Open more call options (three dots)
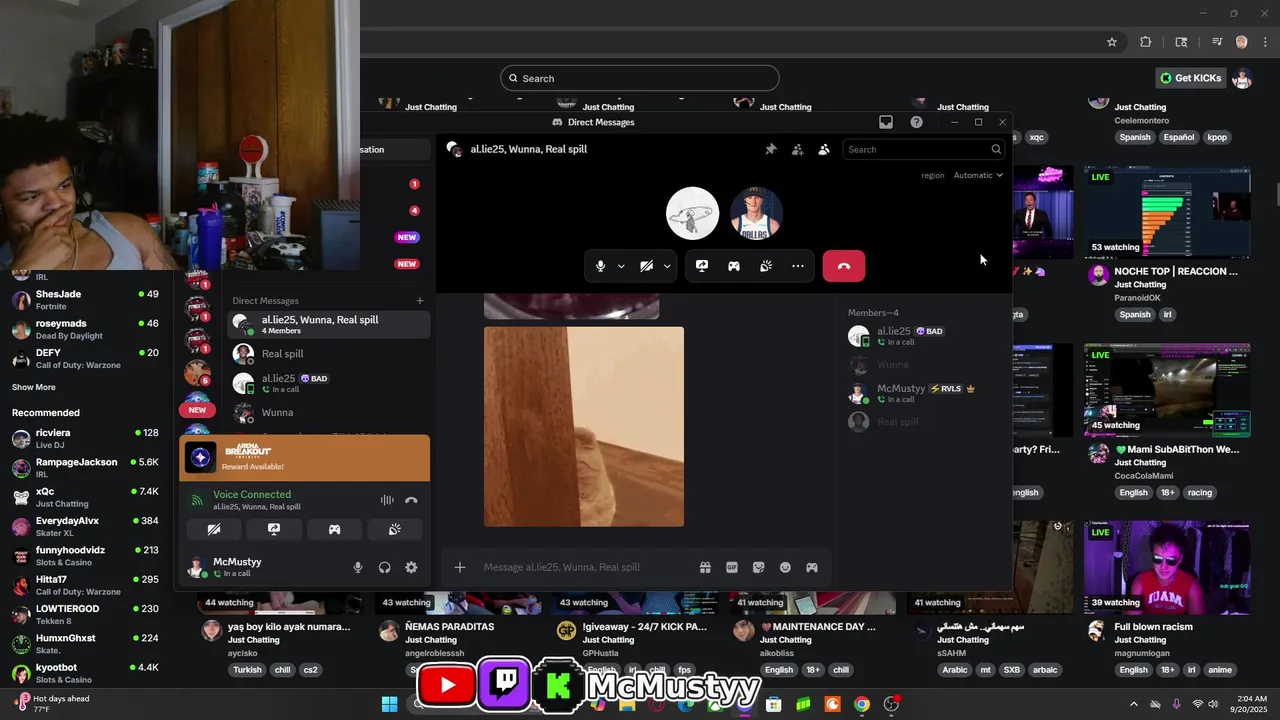This screenshot has height=720, width=1280. click(798, 266)
